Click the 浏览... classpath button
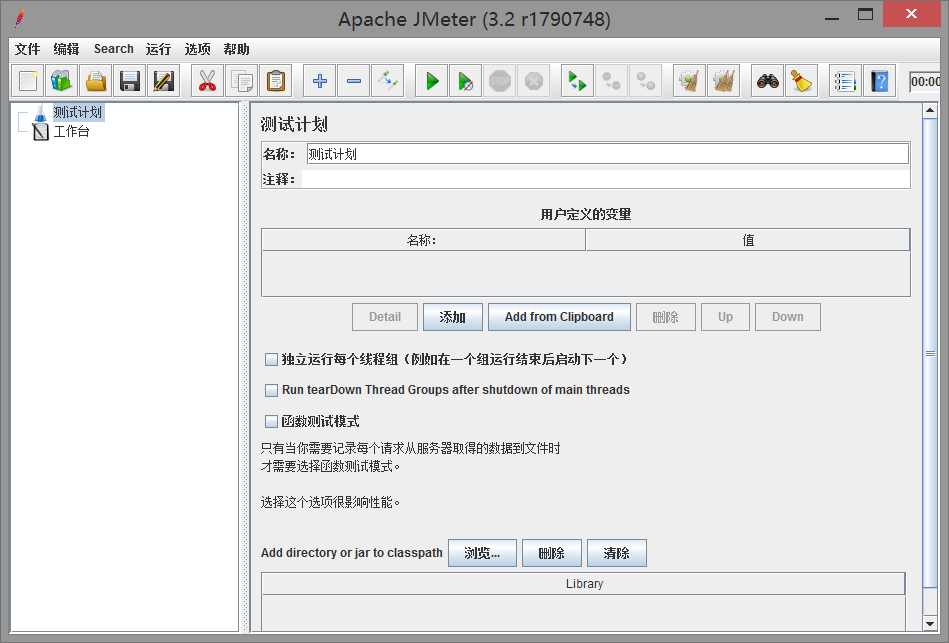 tap(482, 553)
